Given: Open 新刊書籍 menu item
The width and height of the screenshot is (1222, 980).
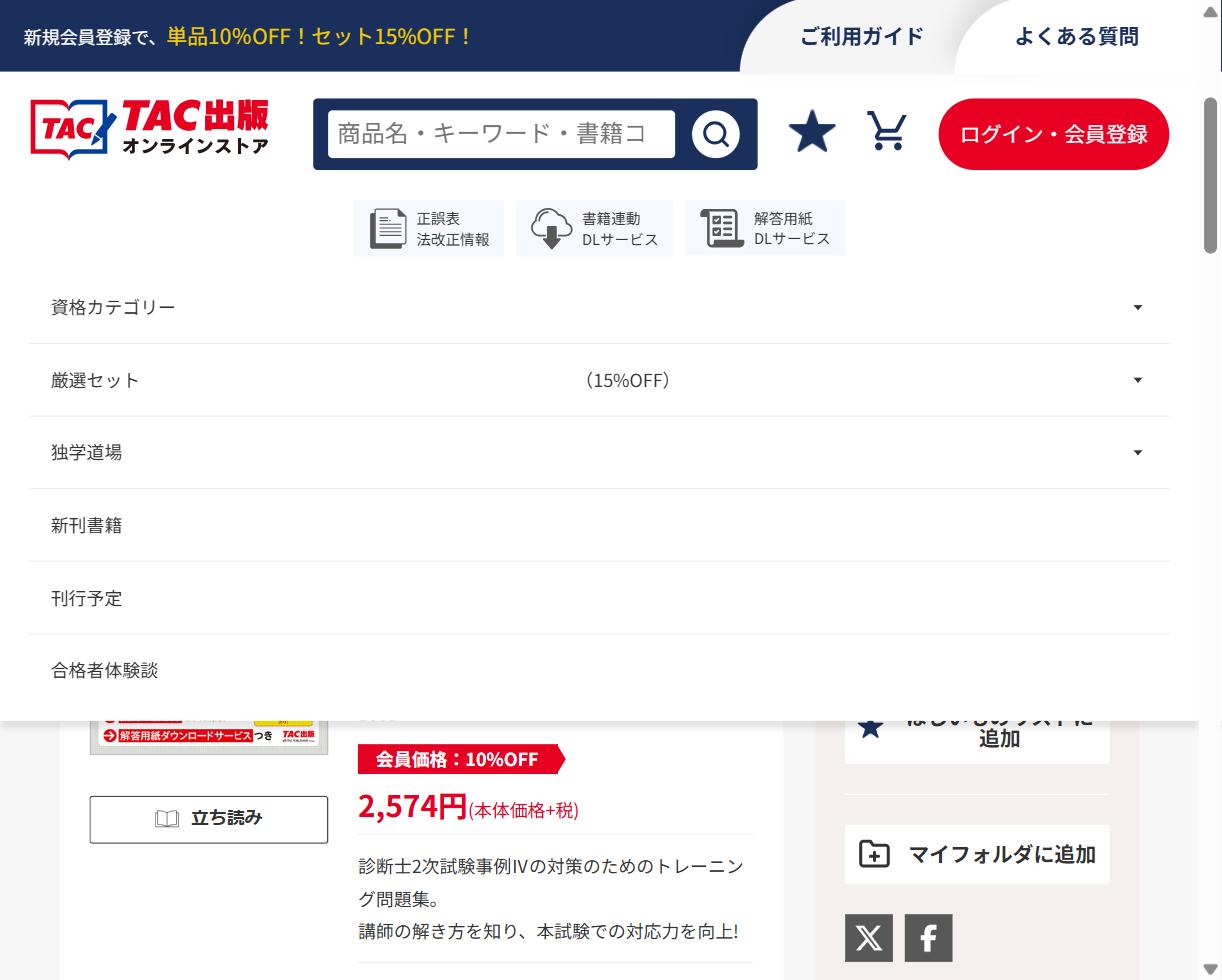Looking at the screenshot, I should coord(599,525).
